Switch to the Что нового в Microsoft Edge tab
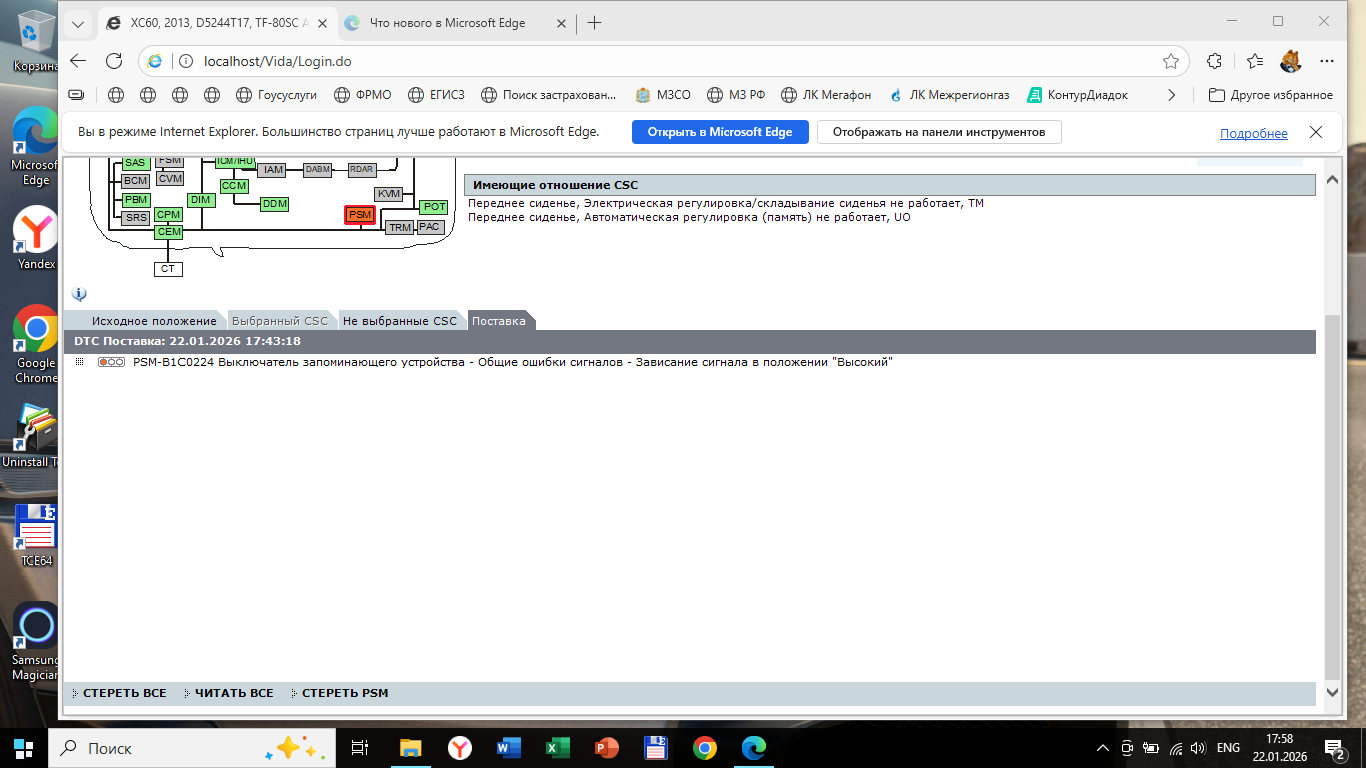 tap(447, 23)
